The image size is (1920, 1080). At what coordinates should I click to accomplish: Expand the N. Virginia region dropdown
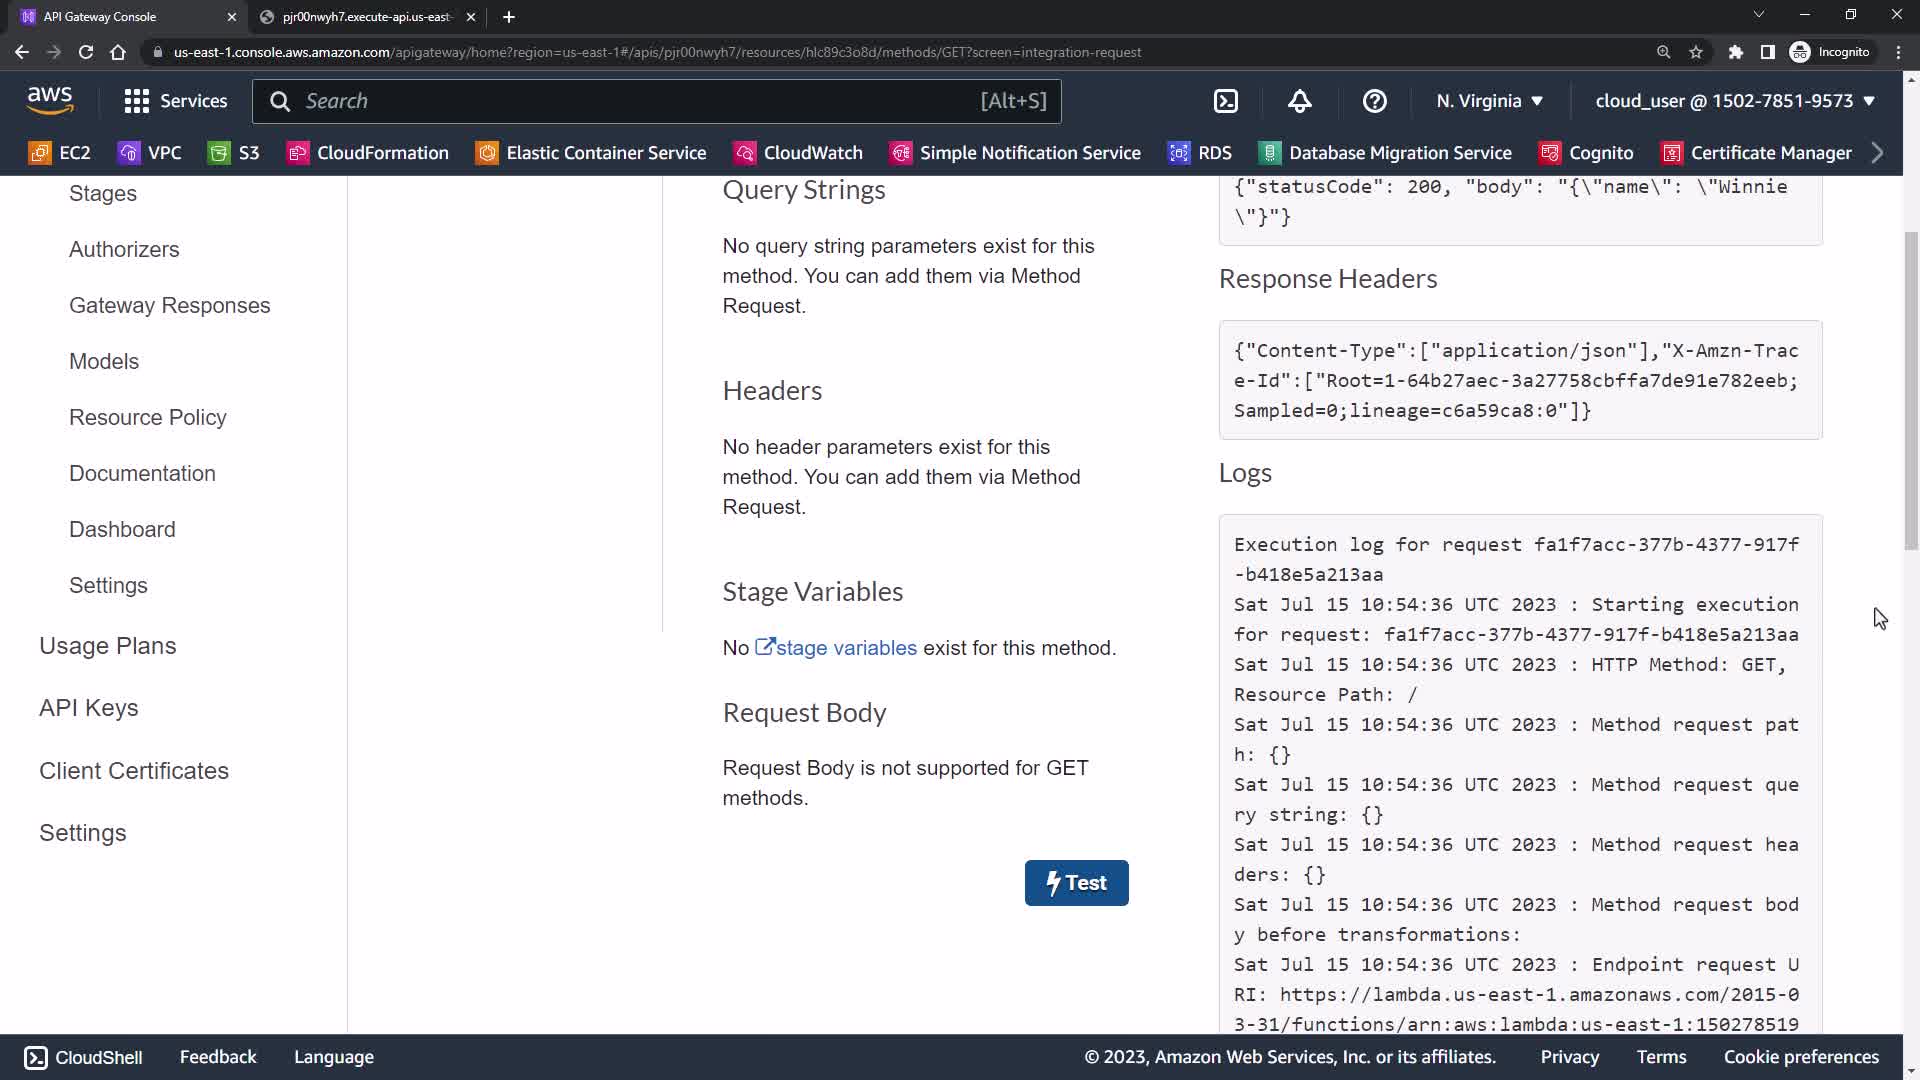click(x=1489, y=101)
